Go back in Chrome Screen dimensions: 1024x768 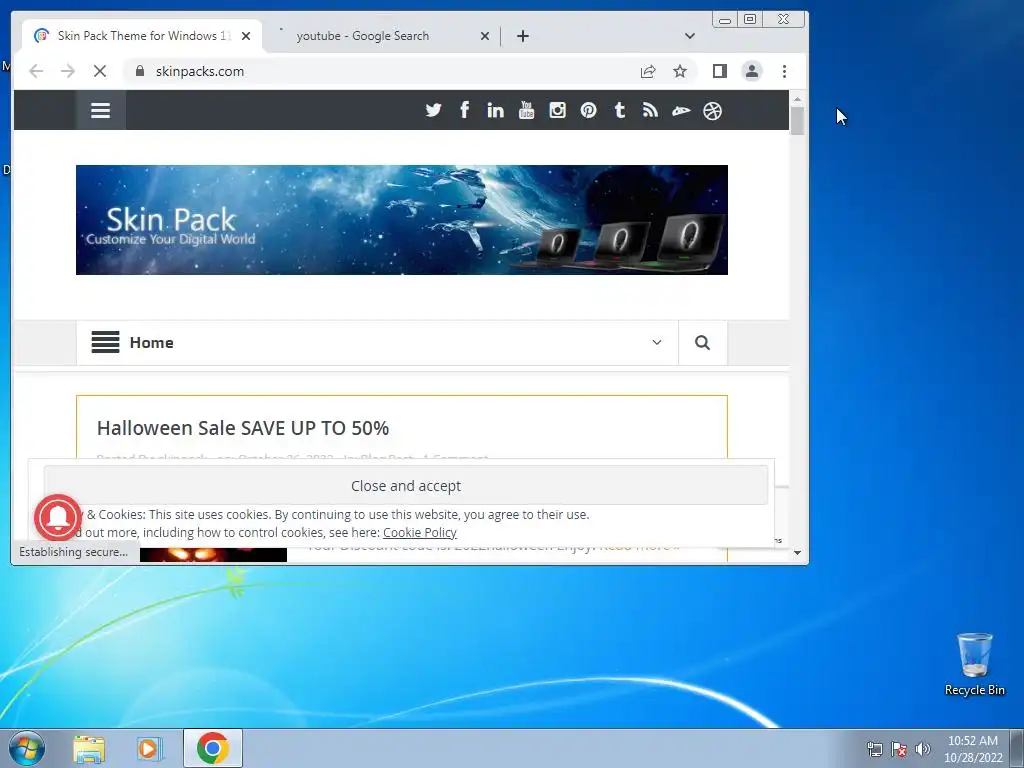[36, 71]
